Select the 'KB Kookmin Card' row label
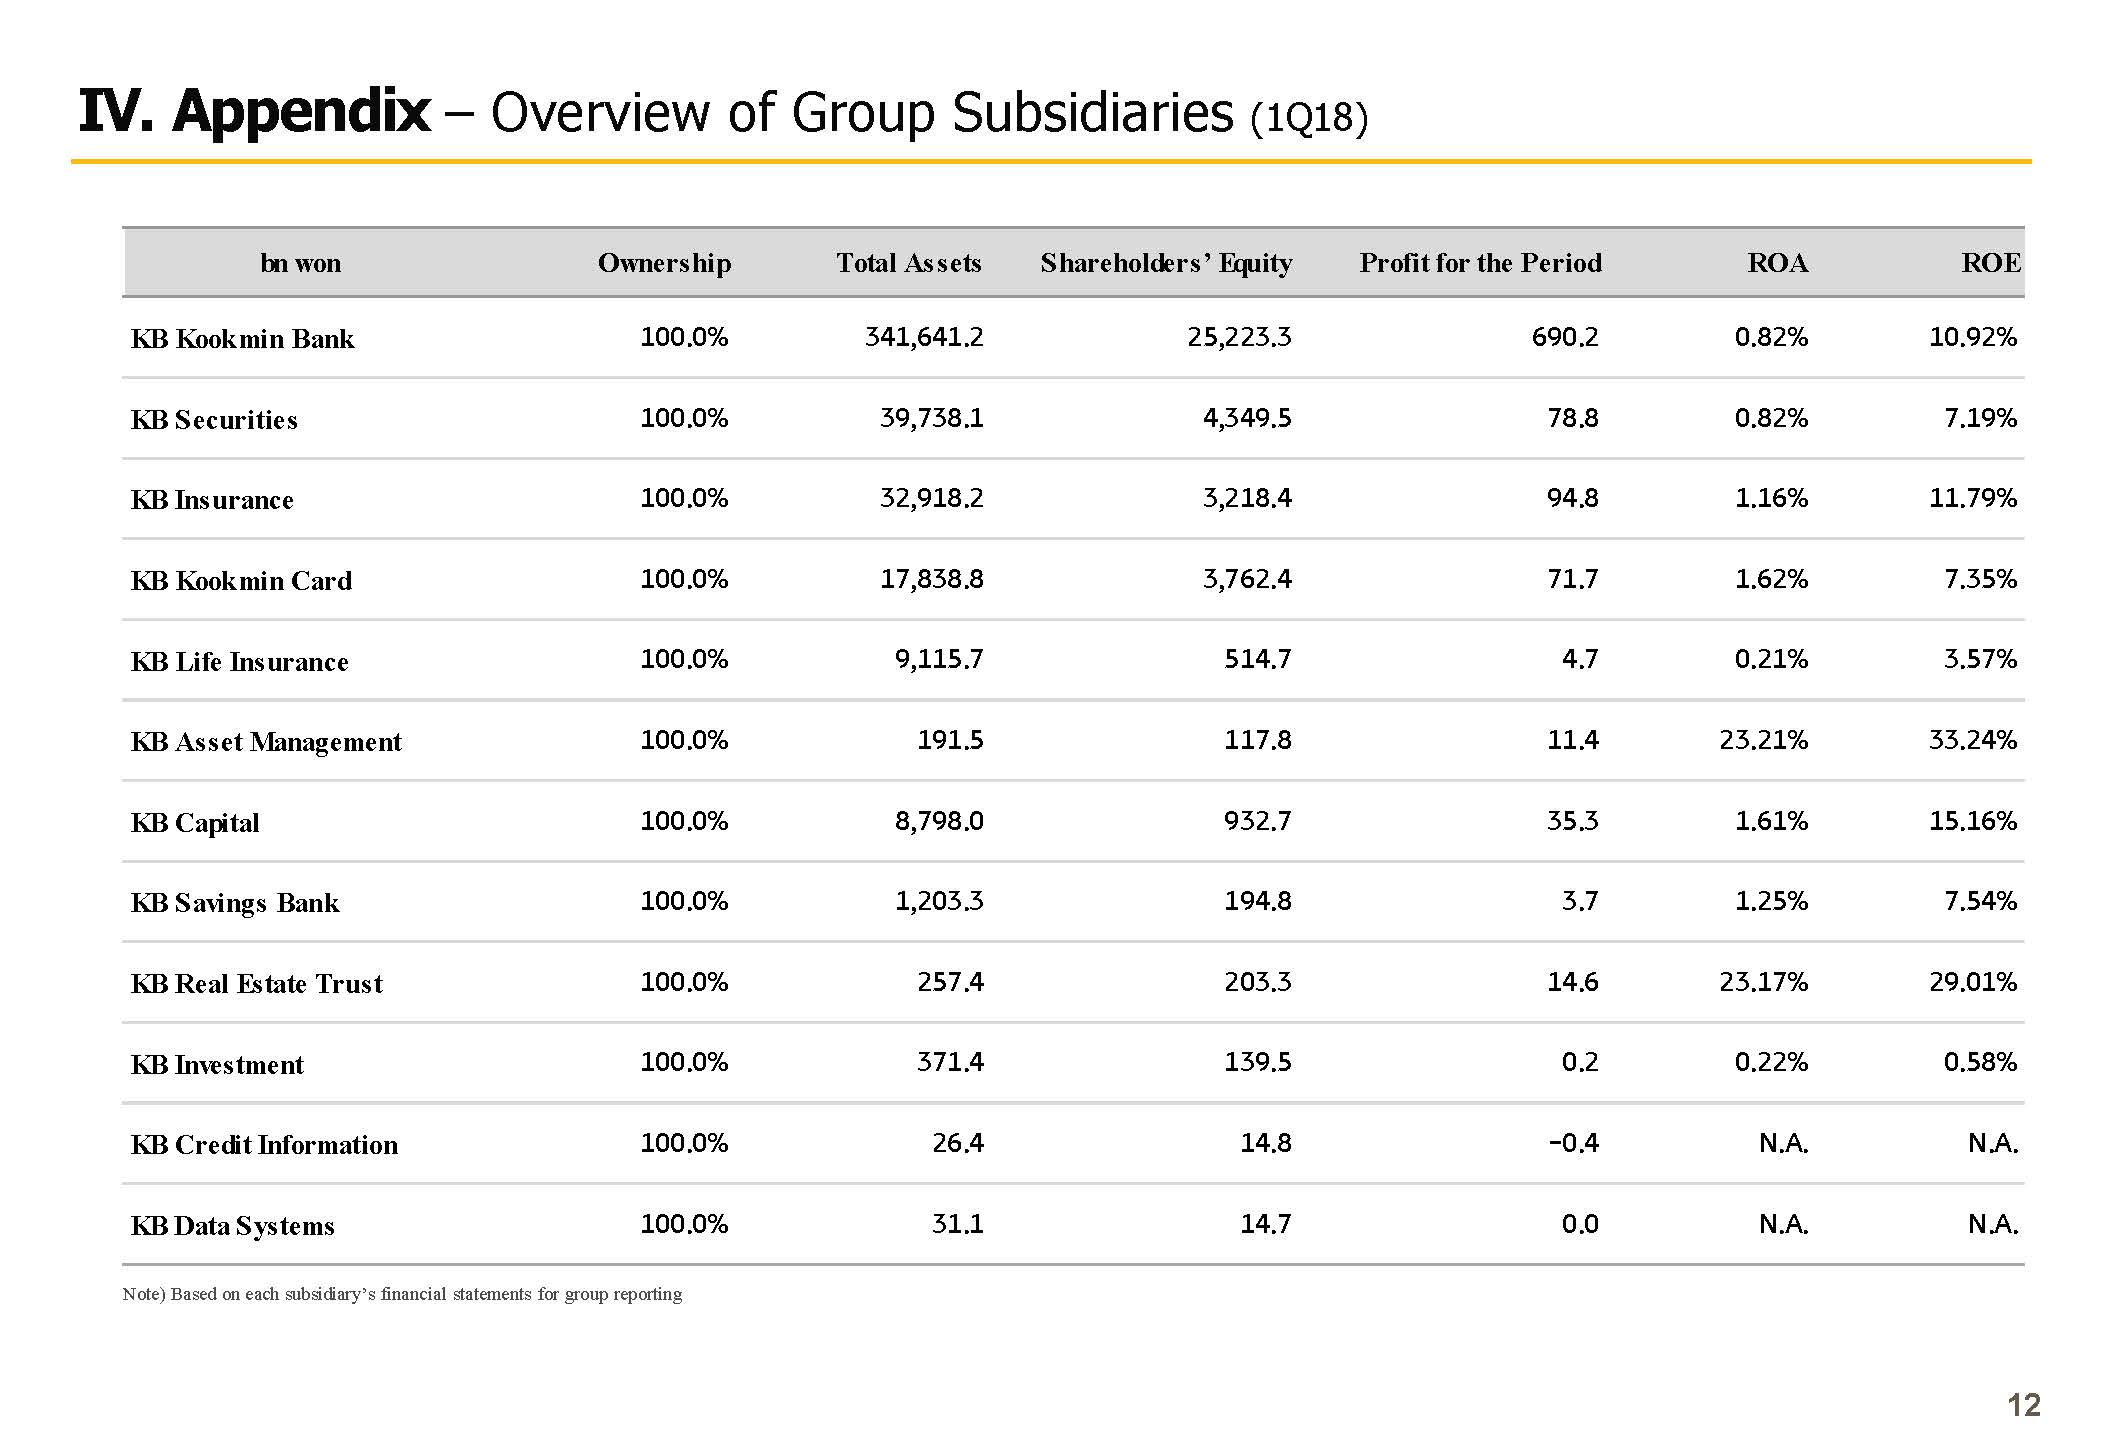 [242, 581]
